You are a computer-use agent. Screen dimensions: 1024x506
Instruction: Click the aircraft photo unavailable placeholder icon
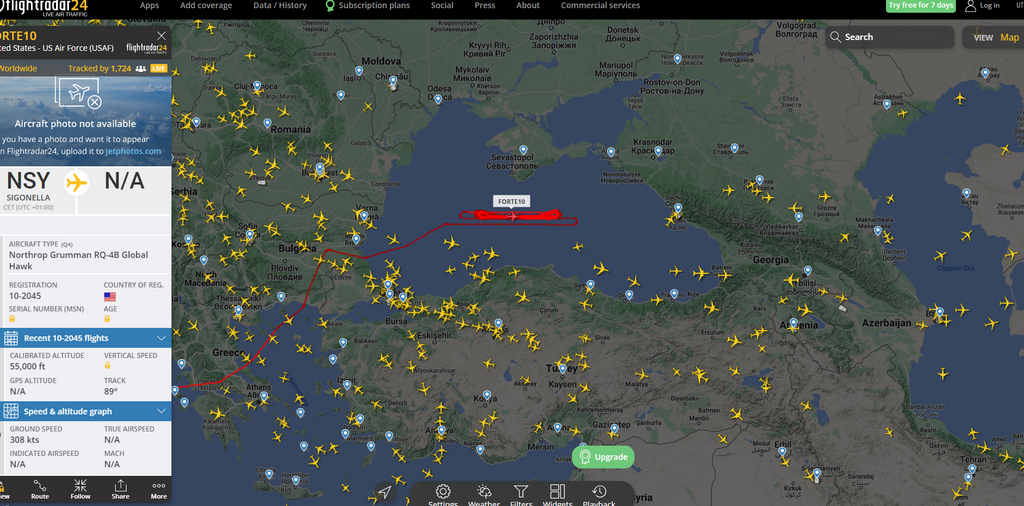81,93
